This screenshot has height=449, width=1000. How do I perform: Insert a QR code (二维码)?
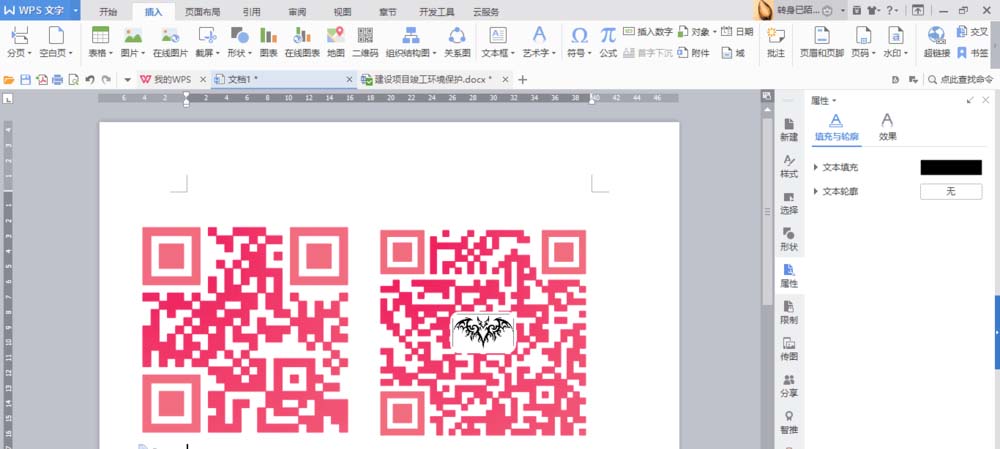[365, 42]
